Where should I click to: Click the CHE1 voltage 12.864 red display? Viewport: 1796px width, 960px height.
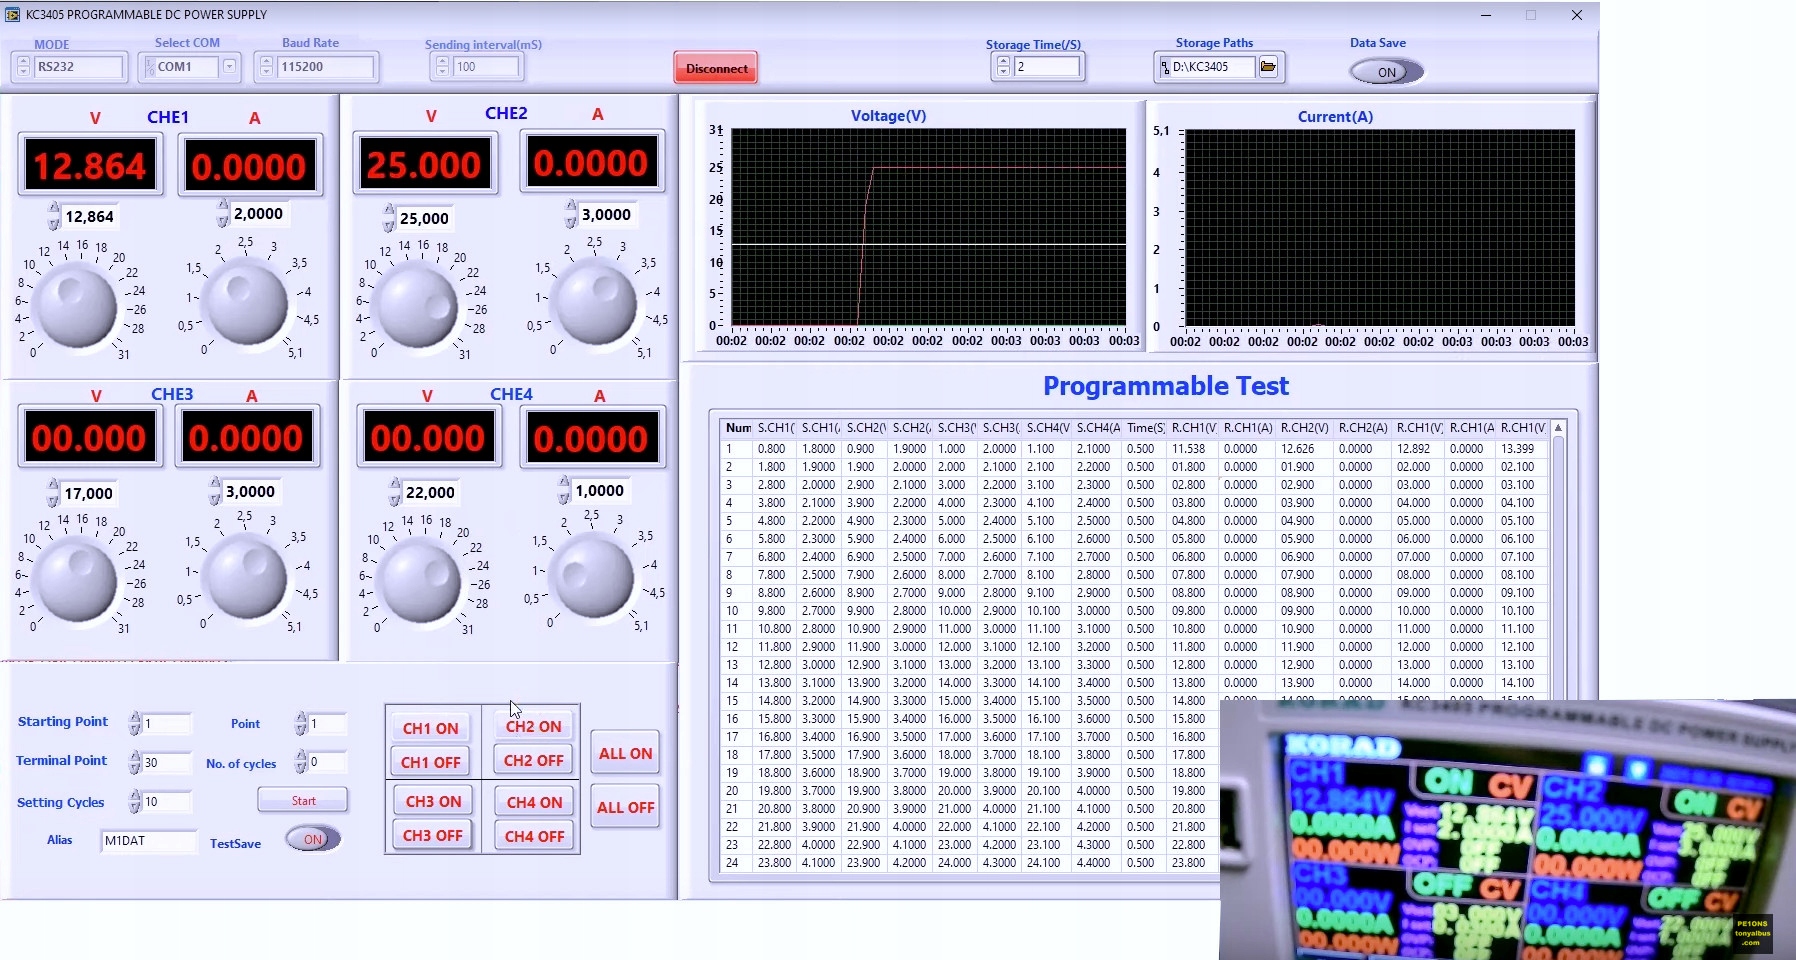90,166
